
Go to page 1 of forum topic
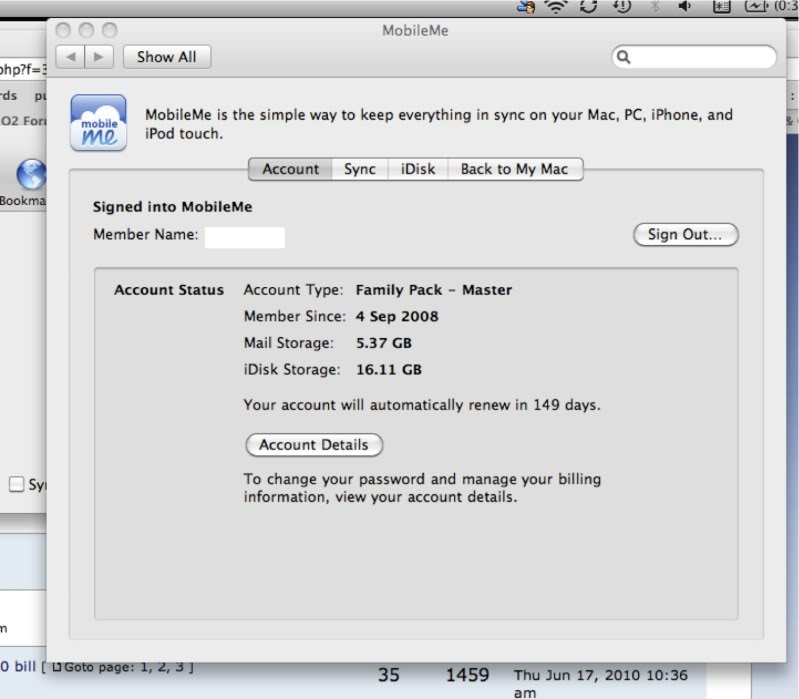point(143,667)
